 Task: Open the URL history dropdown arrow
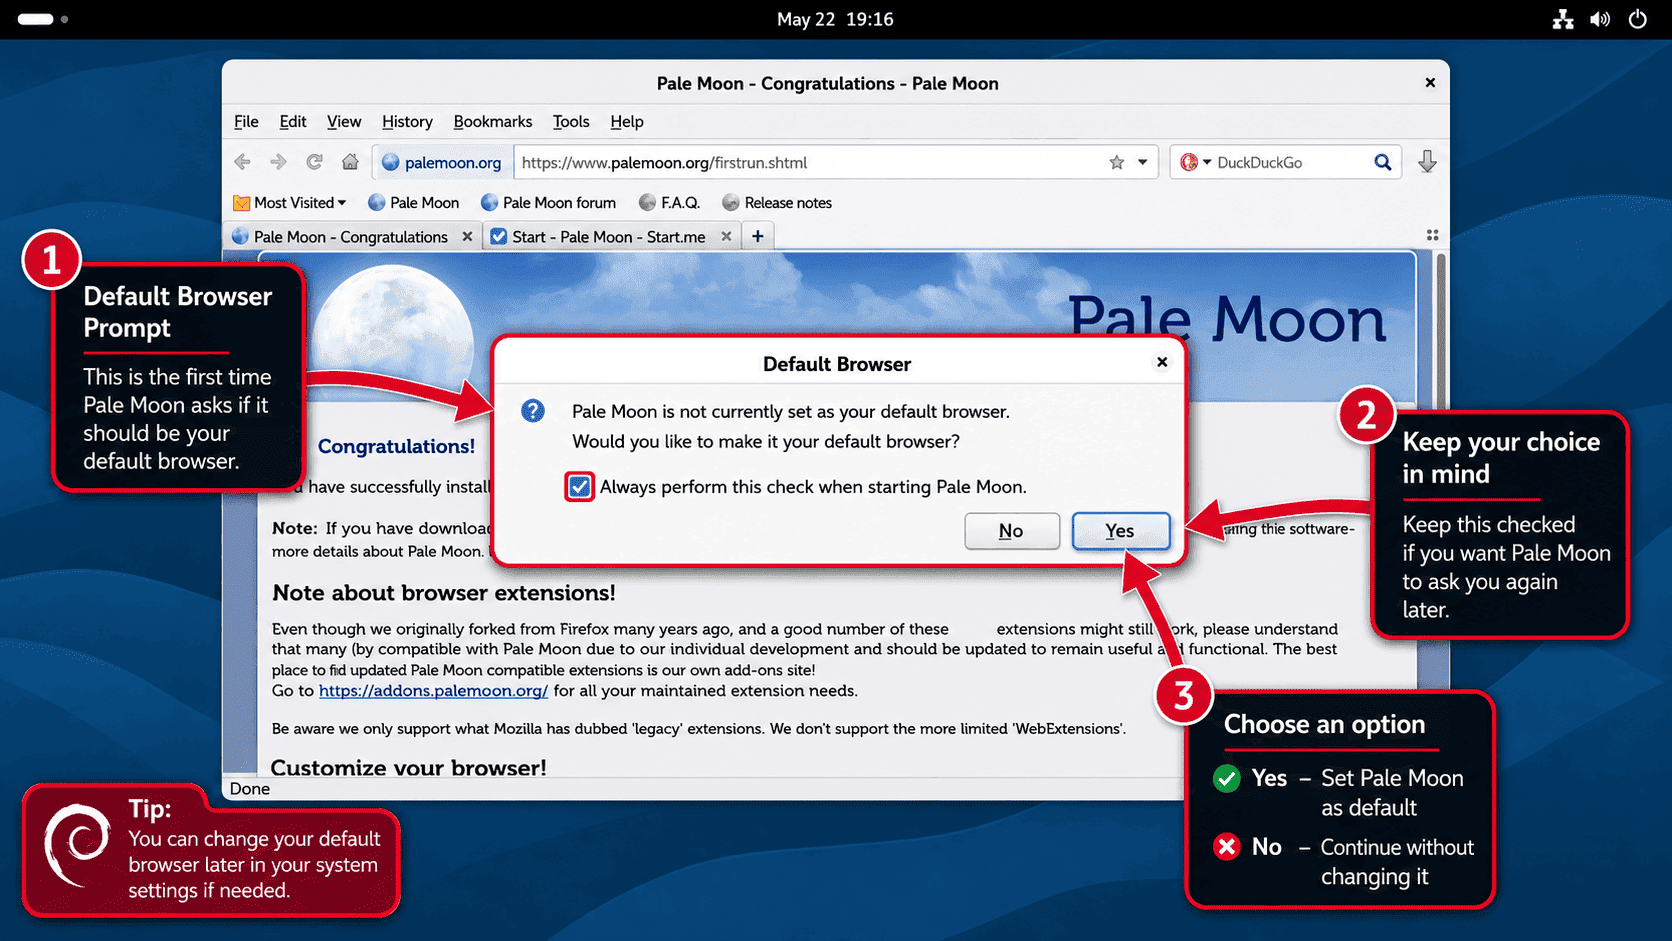(1143, 162)
